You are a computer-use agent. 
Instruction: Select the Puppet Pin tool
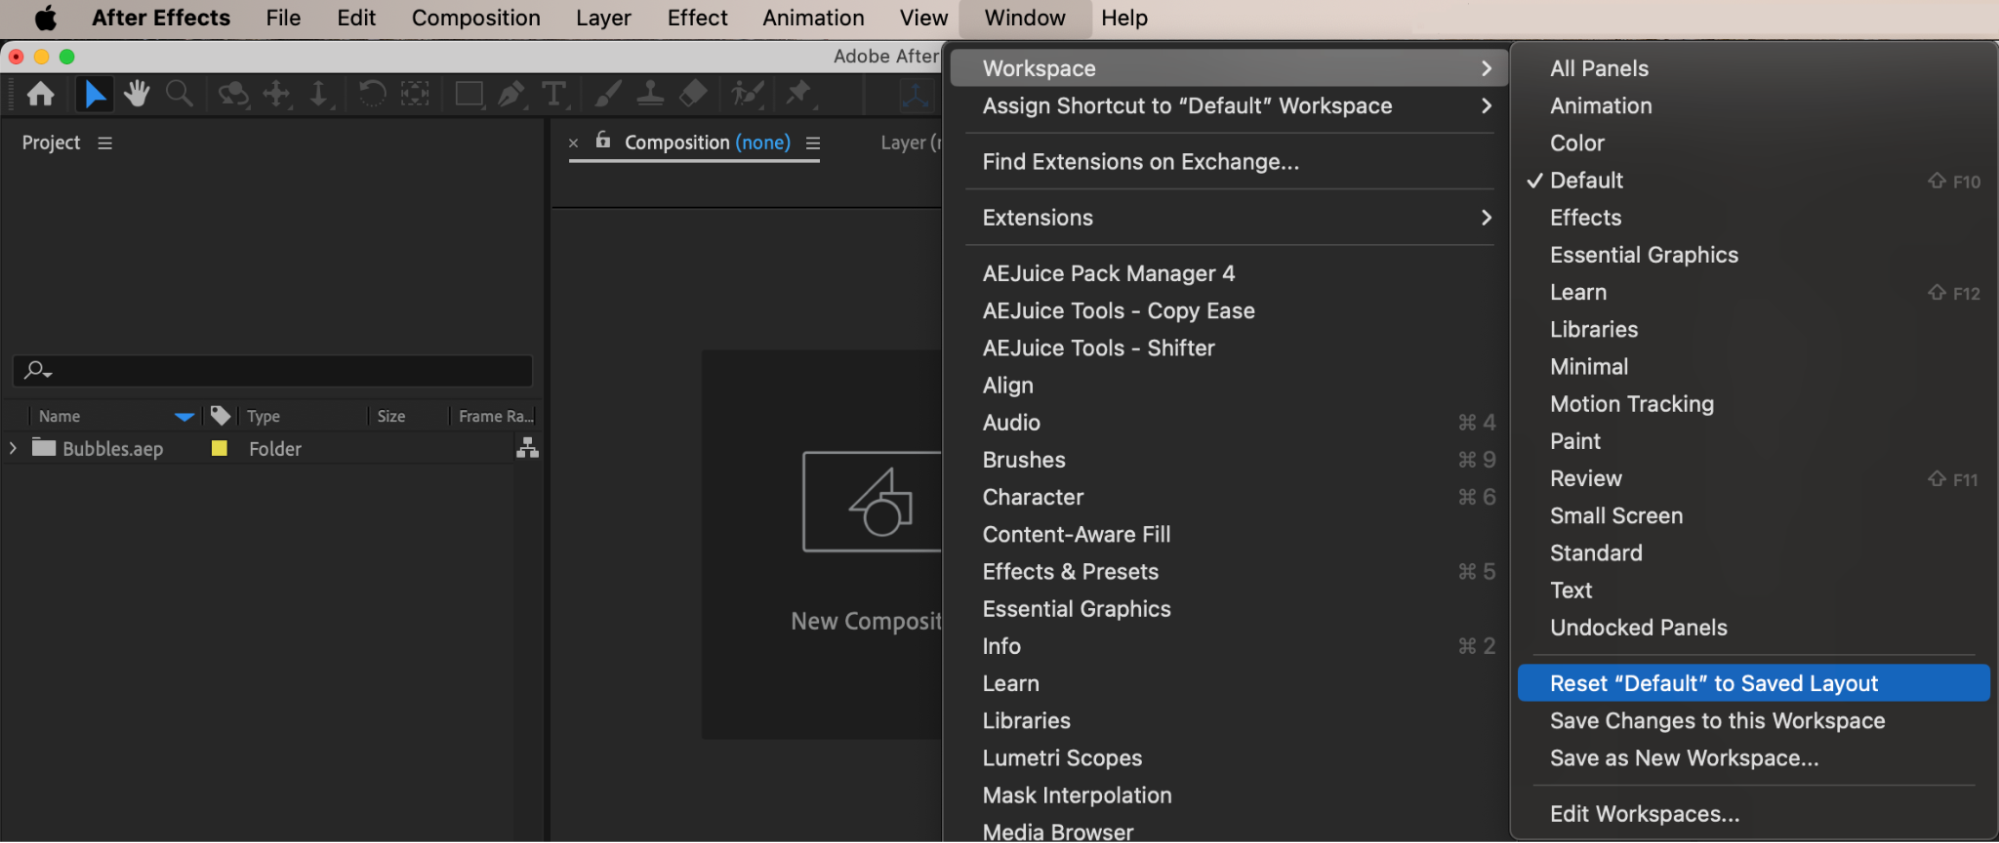point(798,94)
